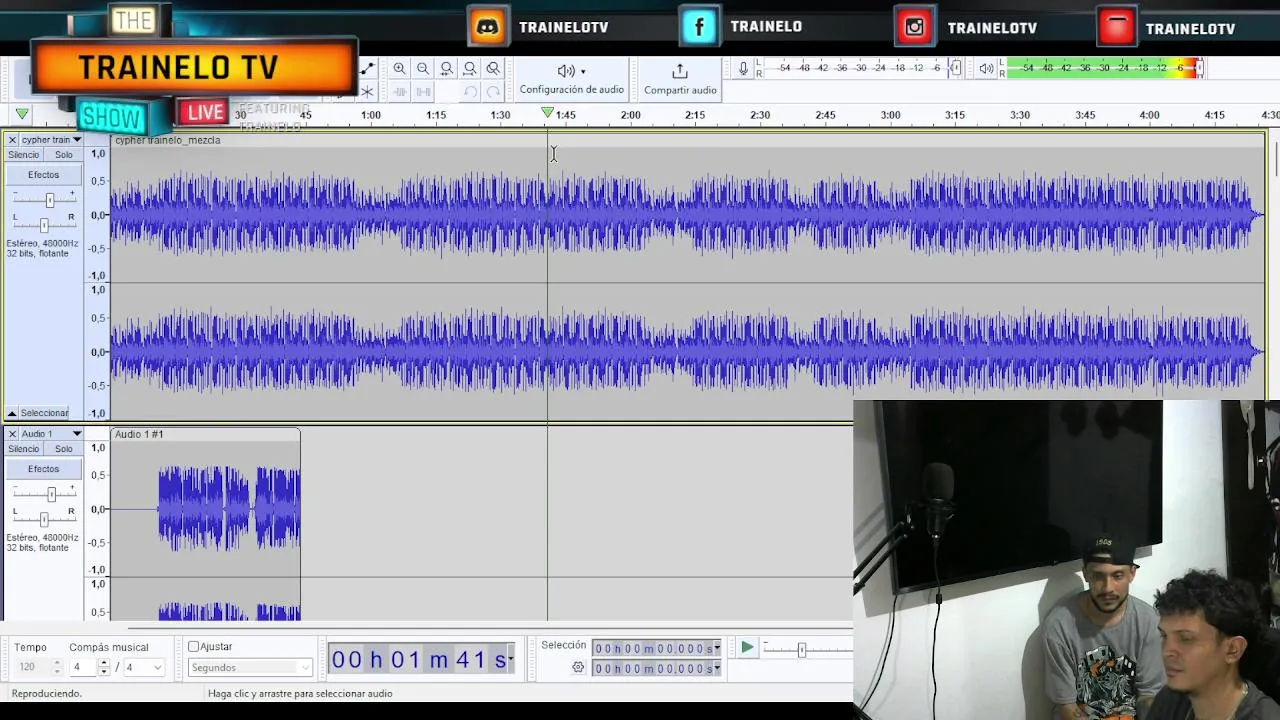Open the cypher train track dropdown menu

click(x=76, y=140)
